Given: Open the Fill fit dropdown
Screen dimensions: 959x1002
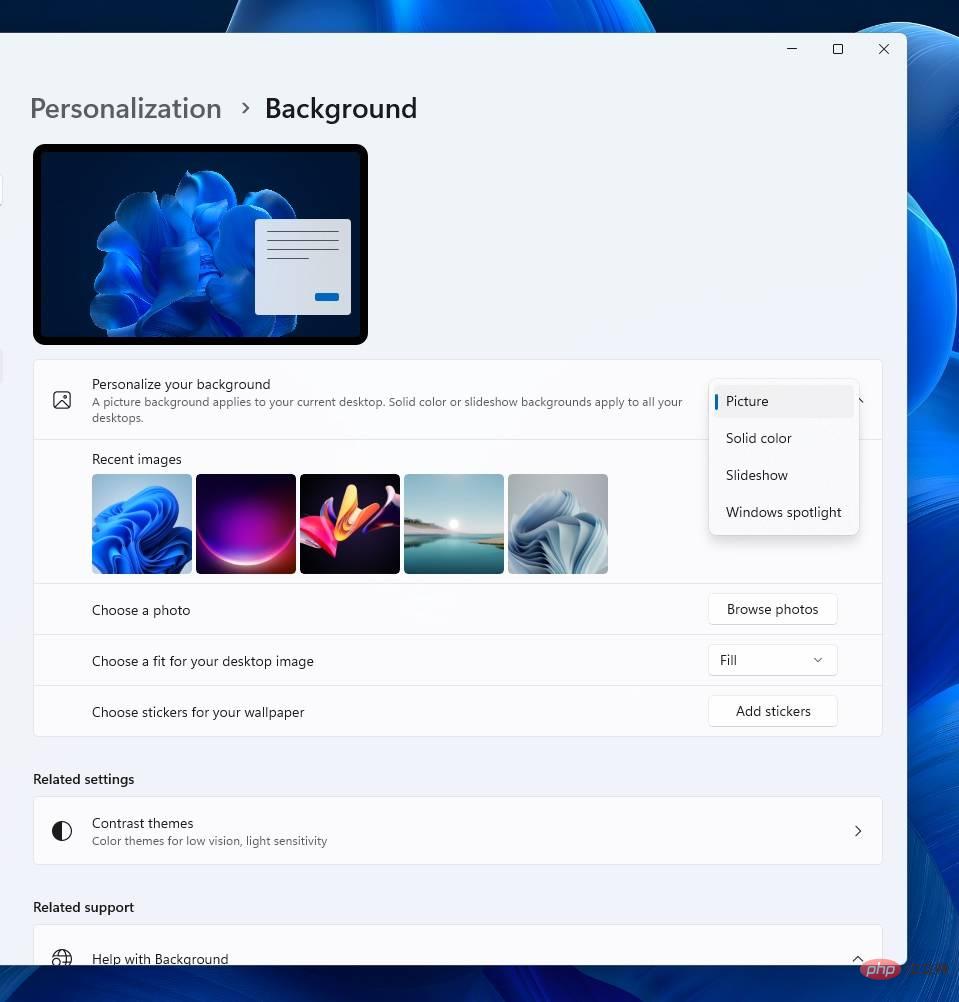Looking at the screenshot, I should [x=772, y=660].
